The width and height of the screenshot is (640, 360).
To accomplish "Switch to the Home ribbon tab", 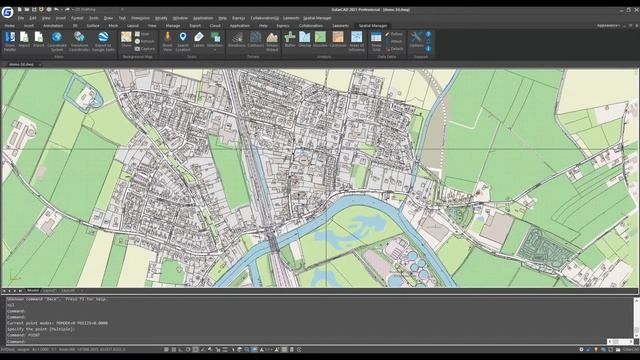I will pos(9,26).
